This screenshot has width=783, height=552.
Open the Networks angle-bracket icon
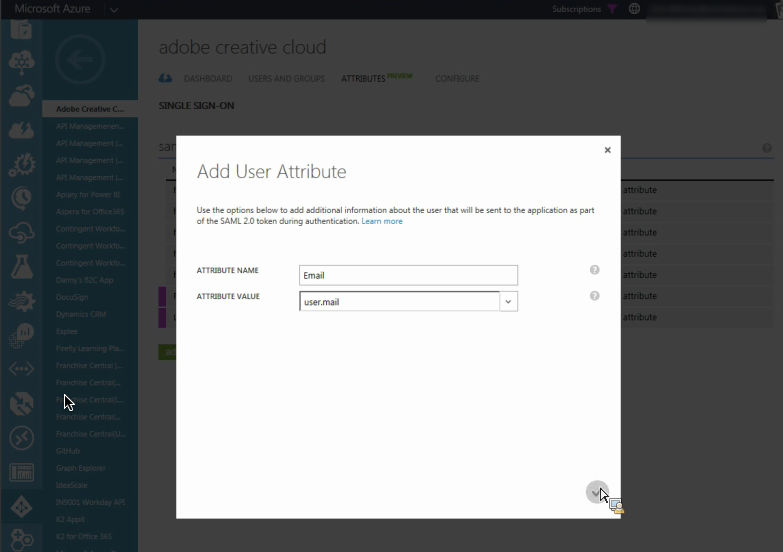click(x=21, y=369)
